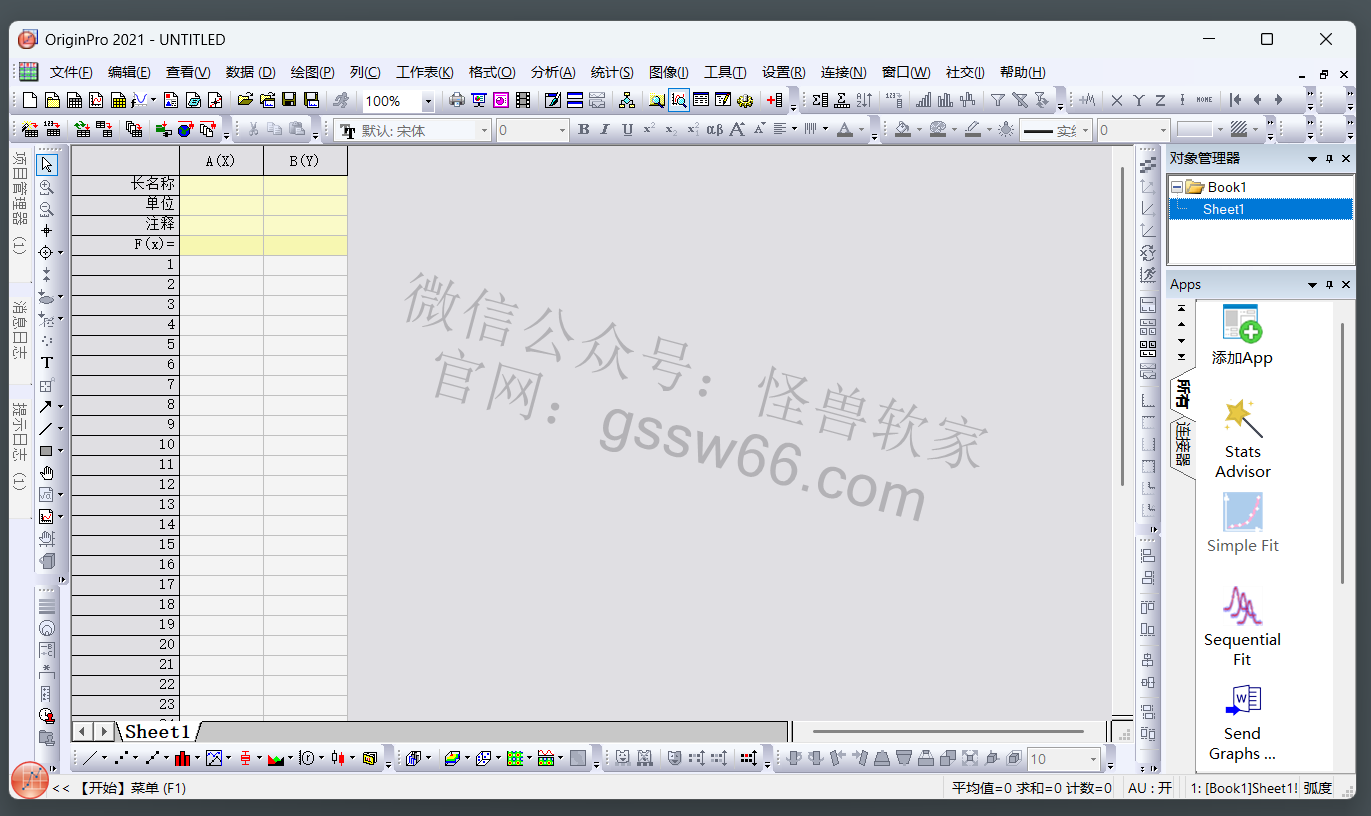
Task: Toggle Italic text formatting
Action: [605, 130]
